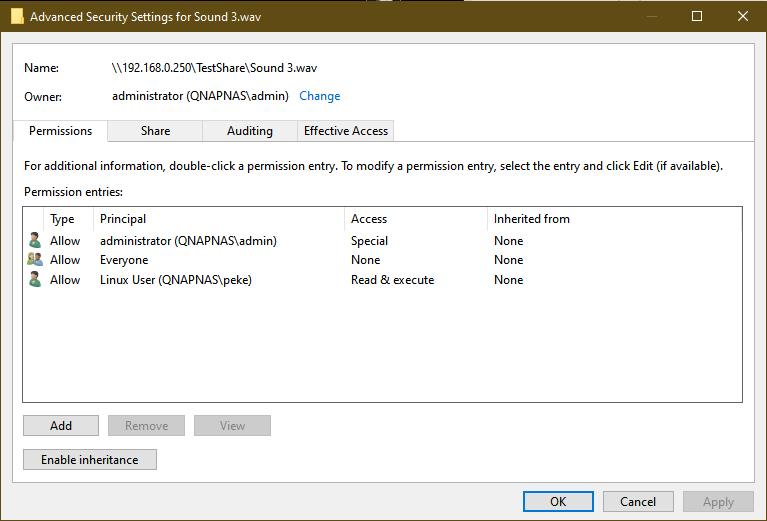Screen dimensions: 767x521
Task: Open the Auditing tab
Action: pyautogui.click(x=249, y=131)
